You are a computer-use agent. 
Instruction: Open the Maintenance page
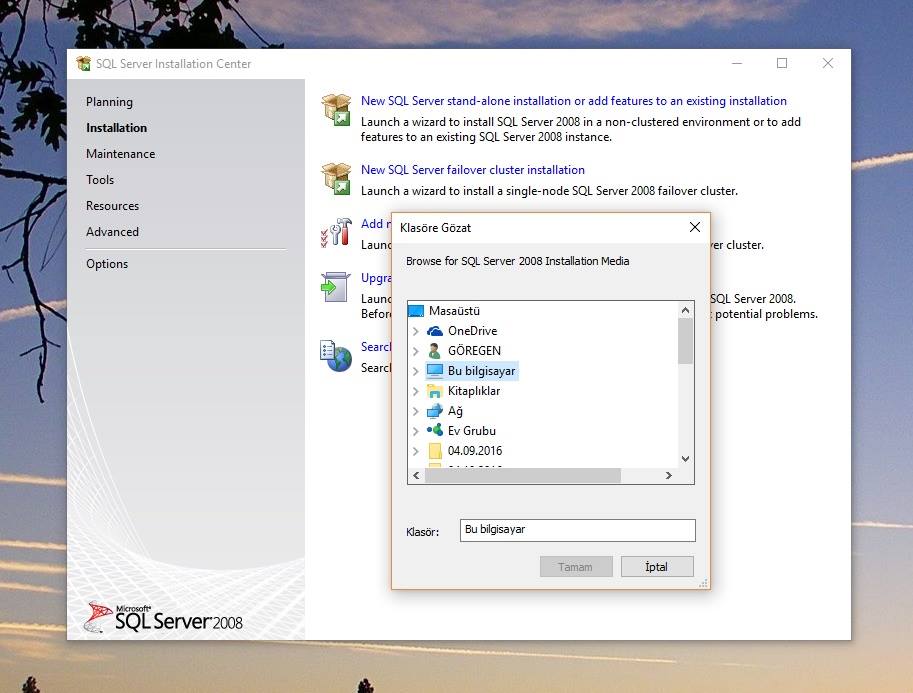[x=121, y=154]
